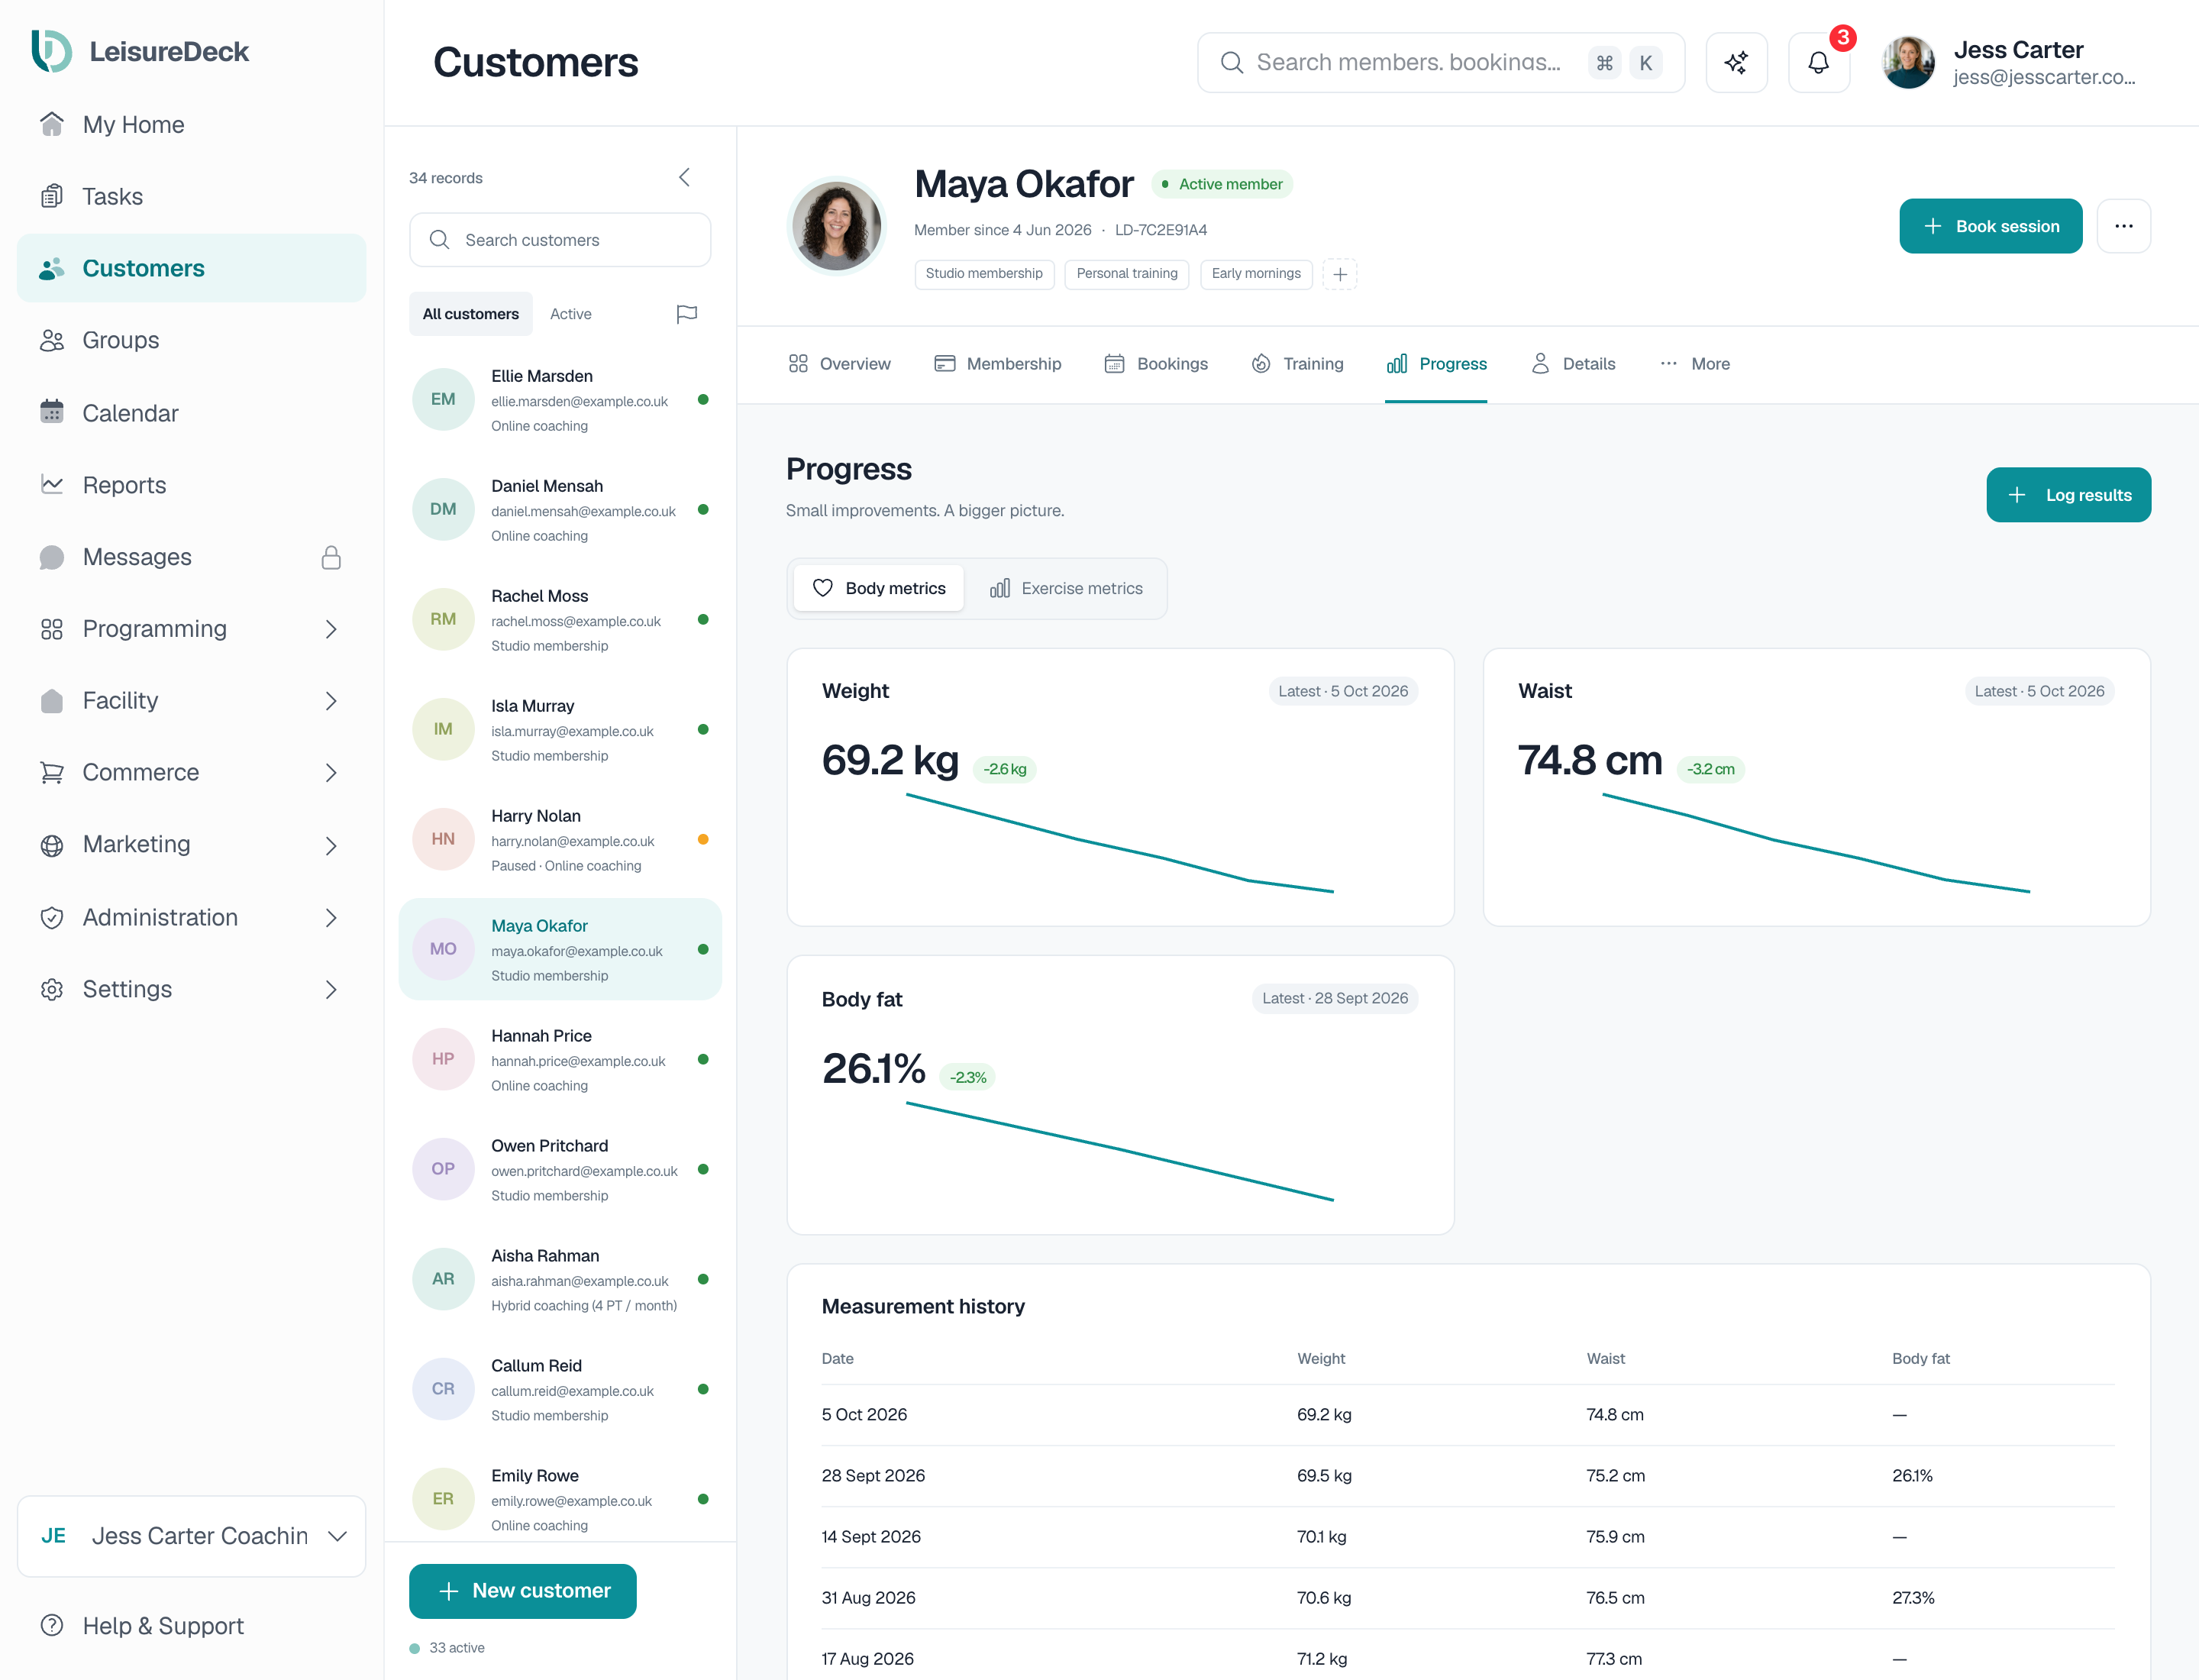Add a tag with the plus icon
2199x1680 pixels.
click(x=1340, y=273)
